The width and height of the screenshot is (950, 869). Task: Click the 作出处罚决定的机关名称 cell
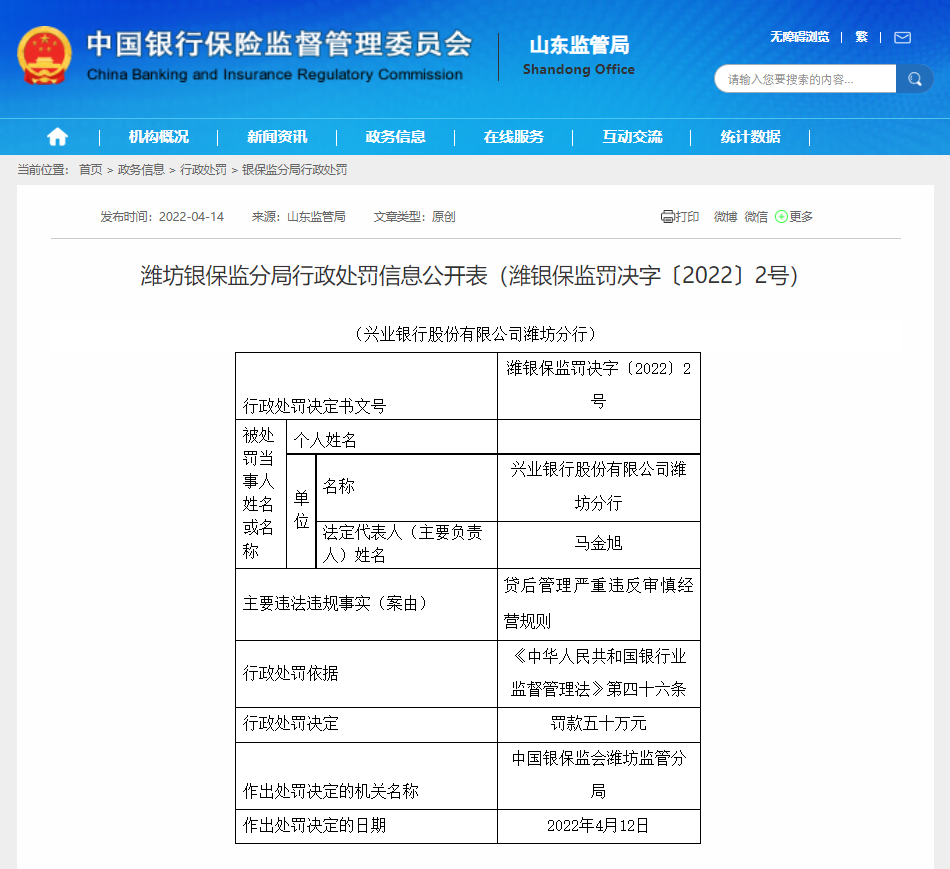pos(366,776)
